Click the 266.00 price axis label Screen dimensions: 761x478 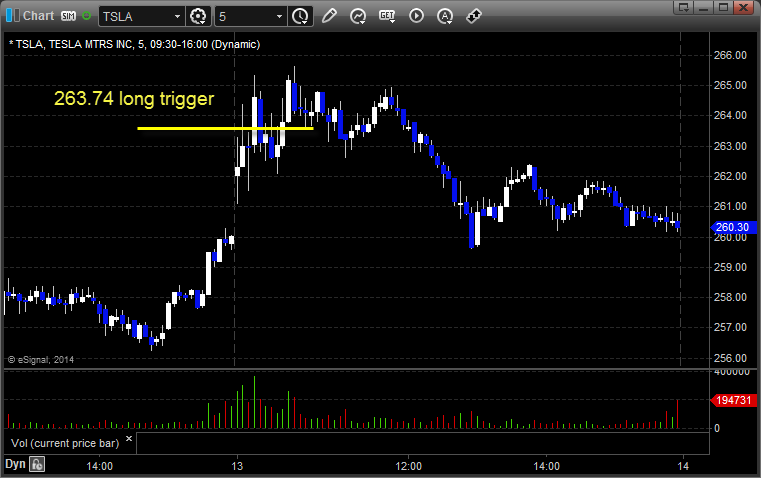[x=730, y=55]
